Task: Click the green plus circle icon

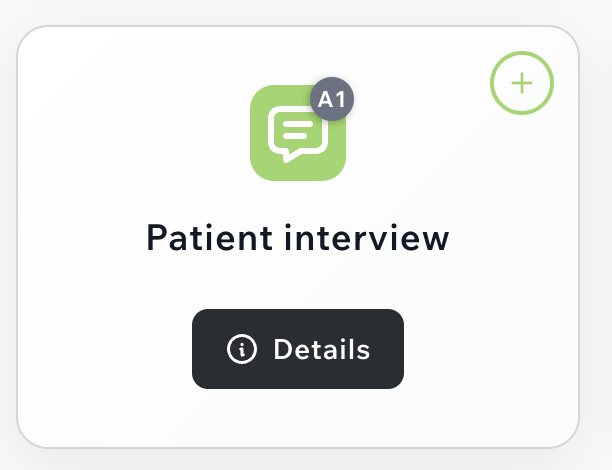Action: click(x=522, y=83)
